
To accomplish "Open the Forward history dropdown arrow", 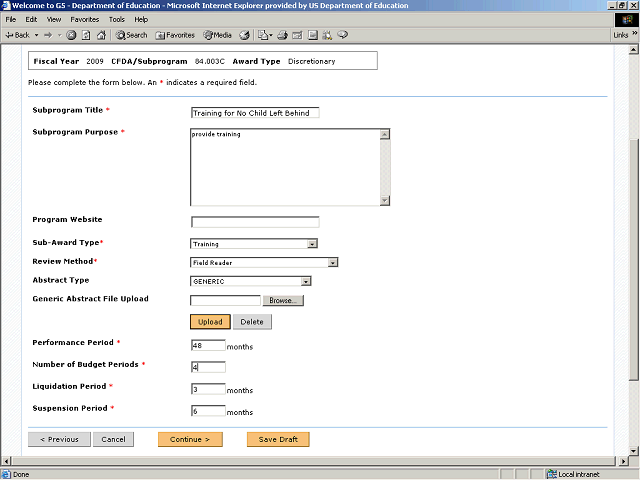I will (x=60, y=35).
